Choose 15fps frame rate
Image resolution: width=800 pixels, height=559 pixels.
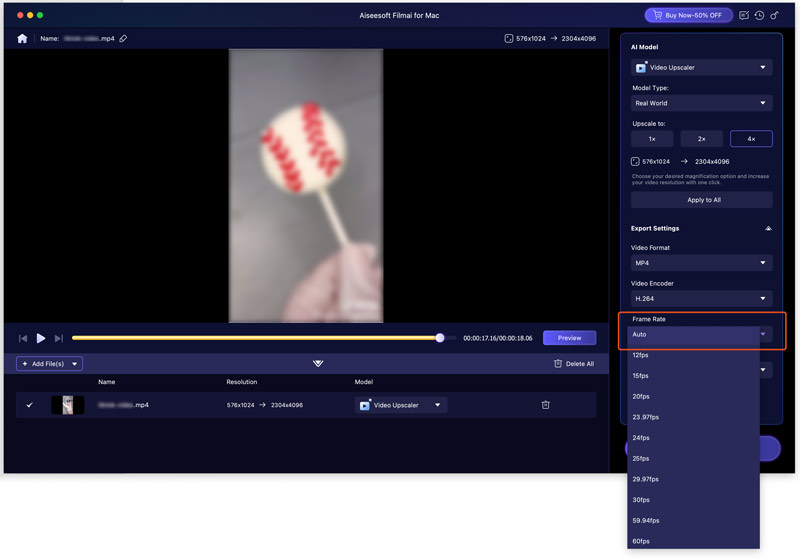[x=693, y=376]
